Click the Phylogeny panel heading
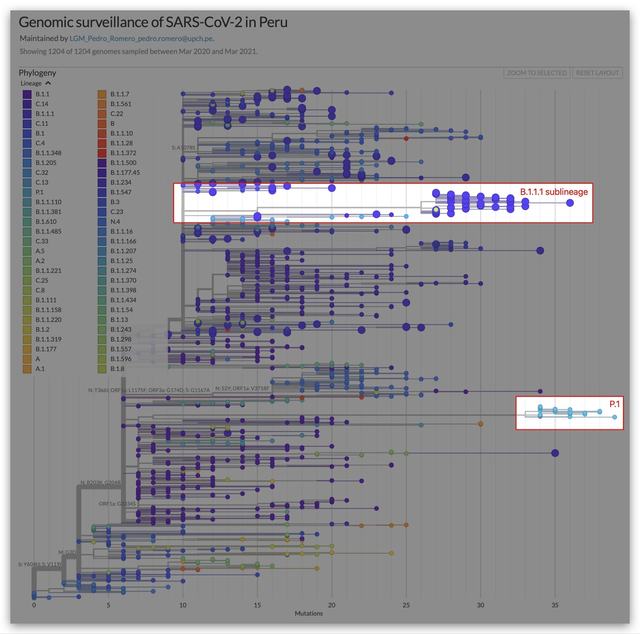This screenshot has height=634, width=640. [x=37, y=73]
